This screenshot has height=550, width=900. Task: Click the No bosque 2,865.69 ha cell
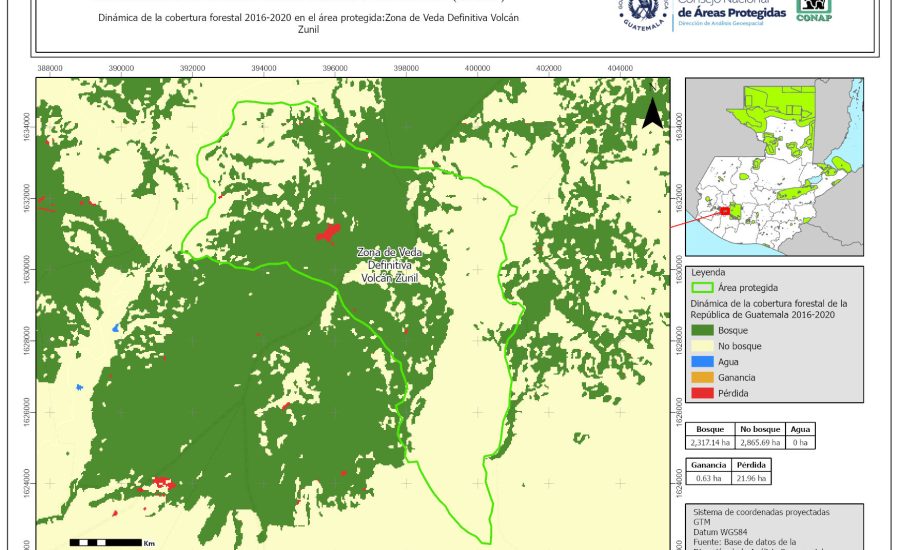coord(760,441)
